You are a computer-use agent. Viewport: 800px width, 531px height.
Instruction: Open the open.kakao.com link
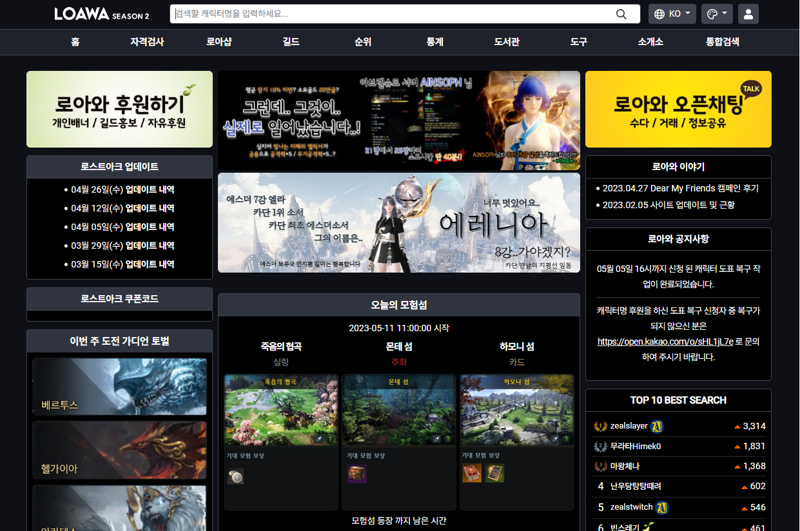[665, 342]
